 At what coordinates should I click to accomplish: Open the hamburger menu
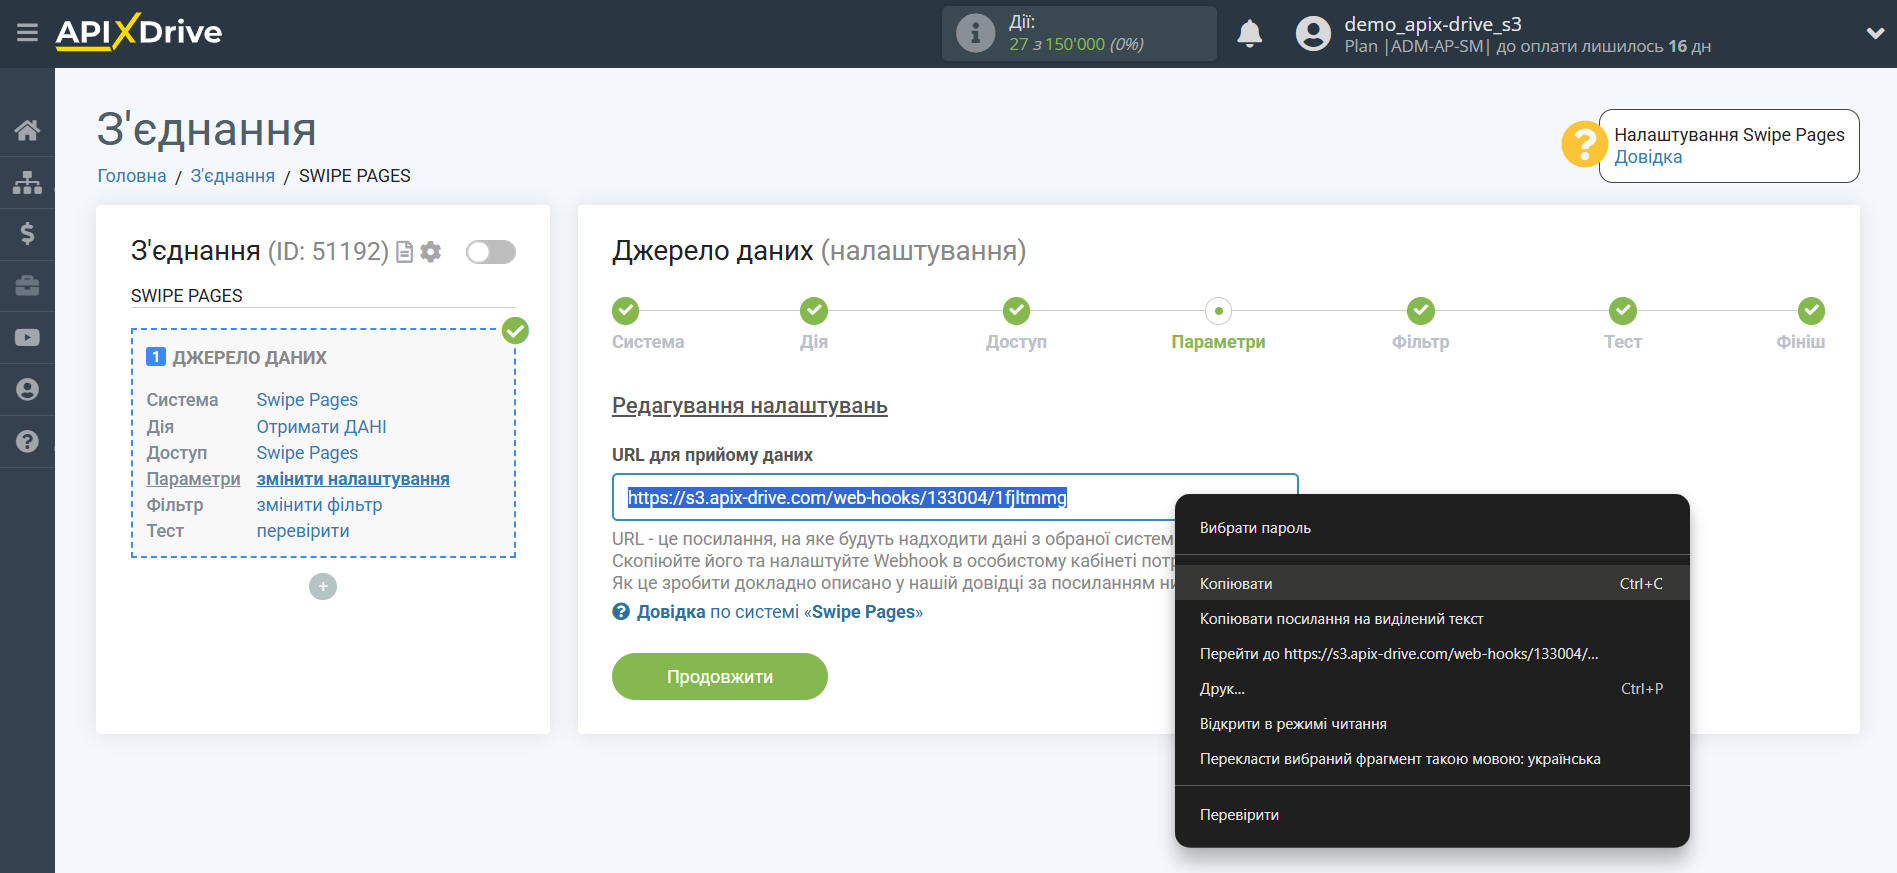tap(27, 33)
